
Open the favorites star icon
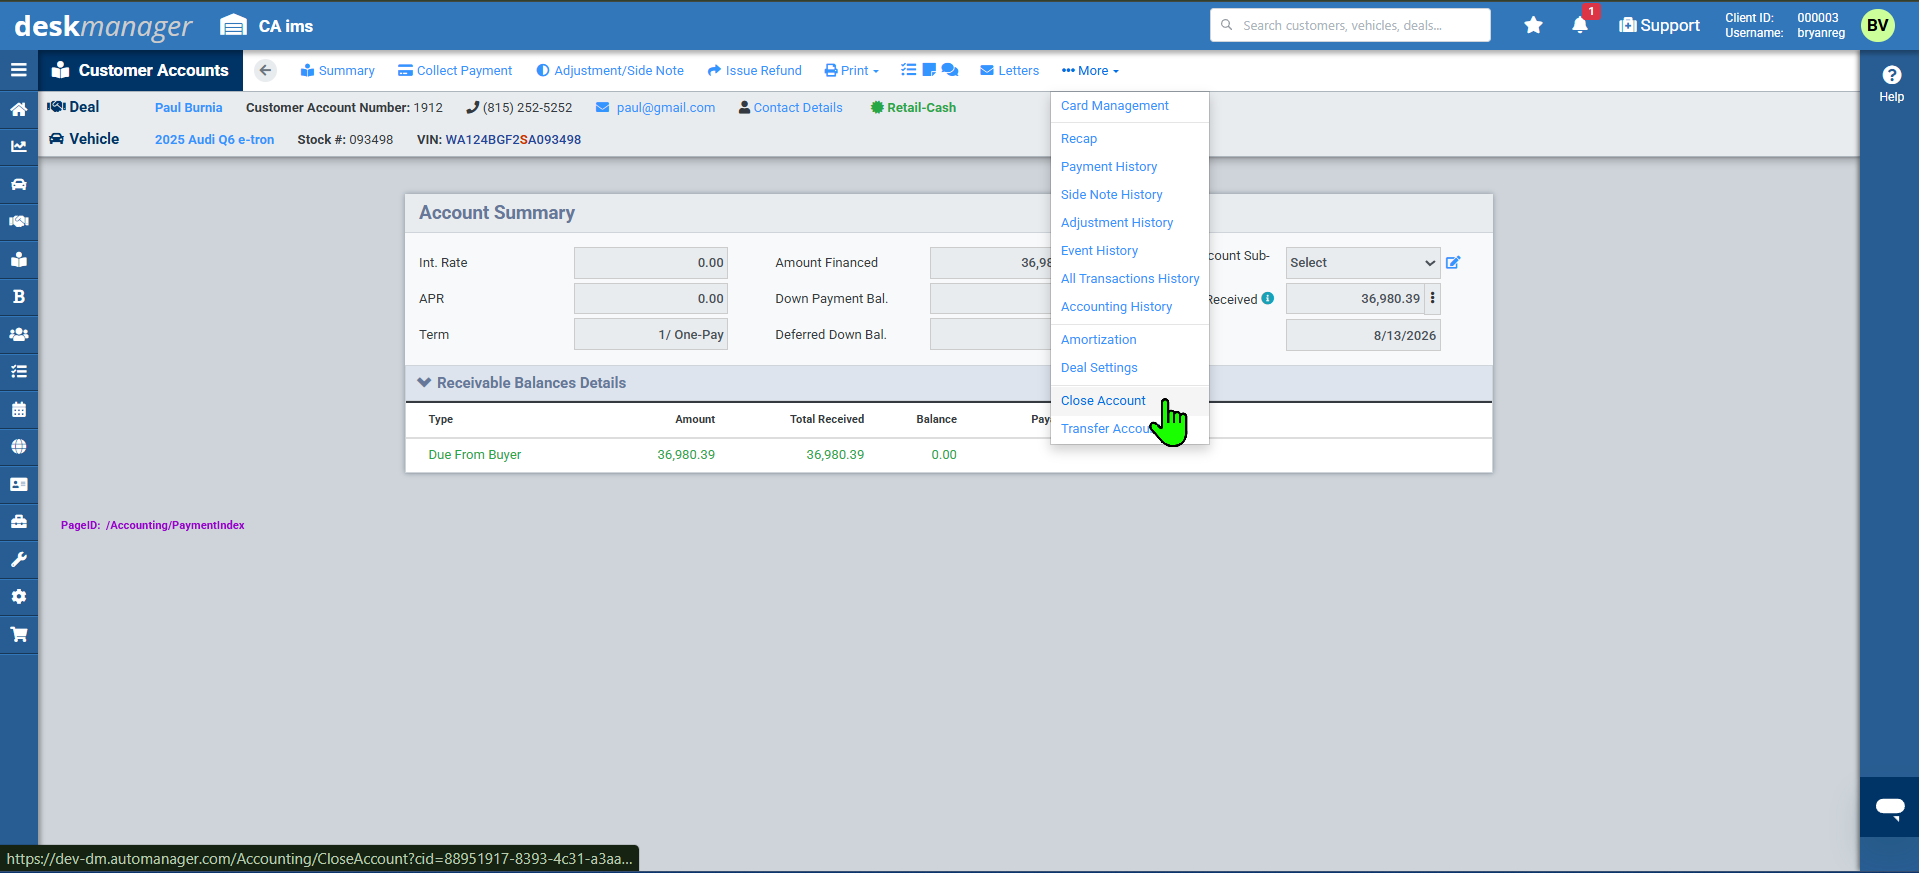[x=1533, y=25]
